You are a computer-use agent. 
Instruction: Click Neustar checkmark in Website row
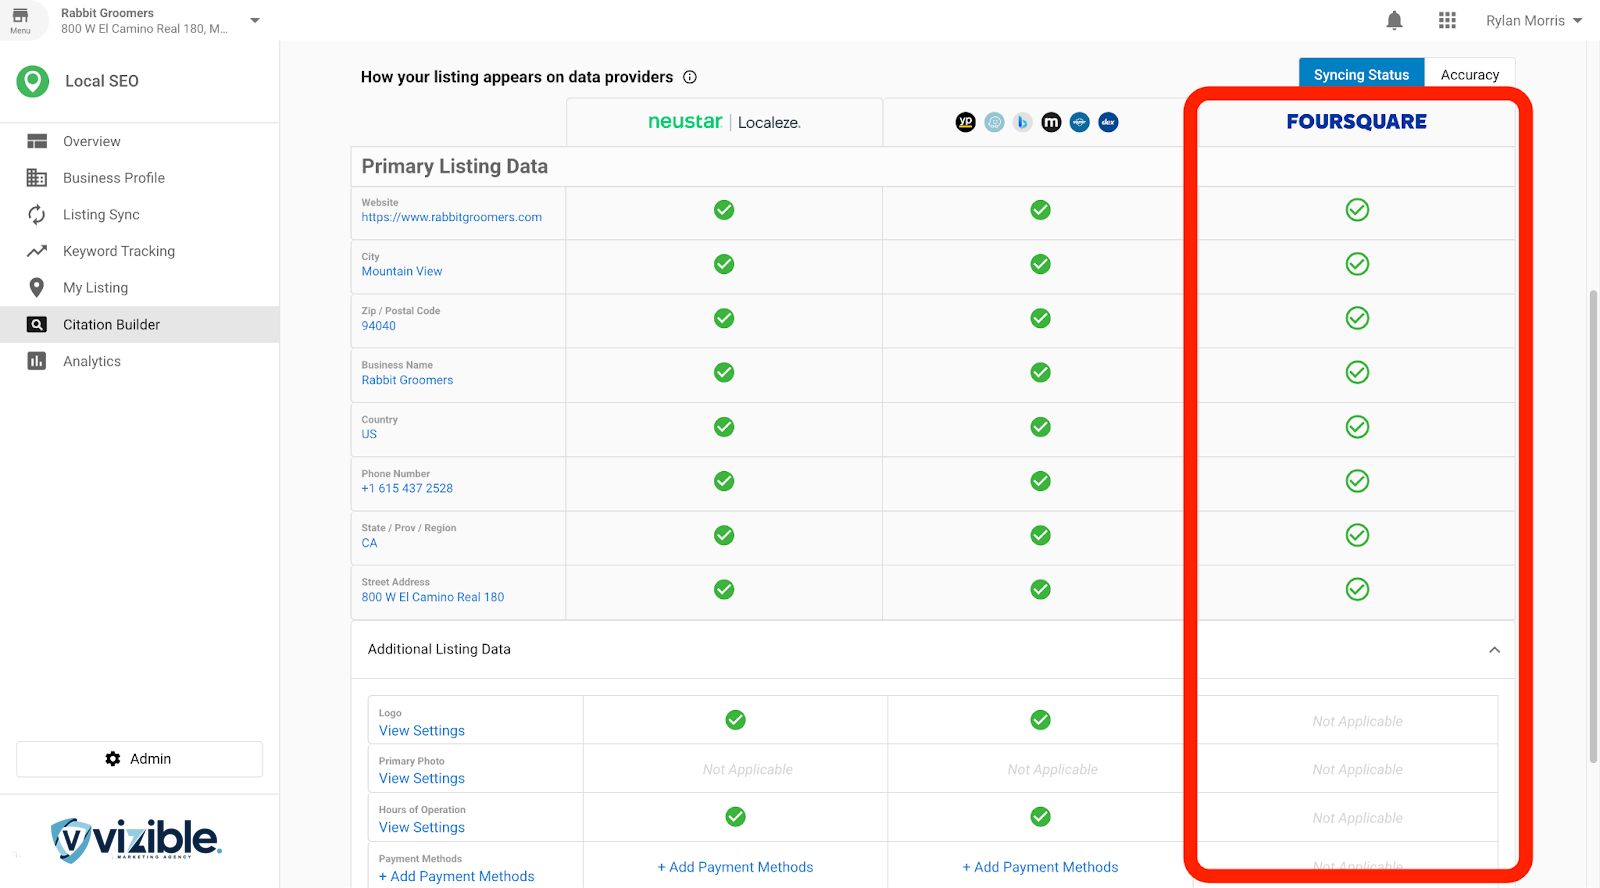(x=724, y=210)
